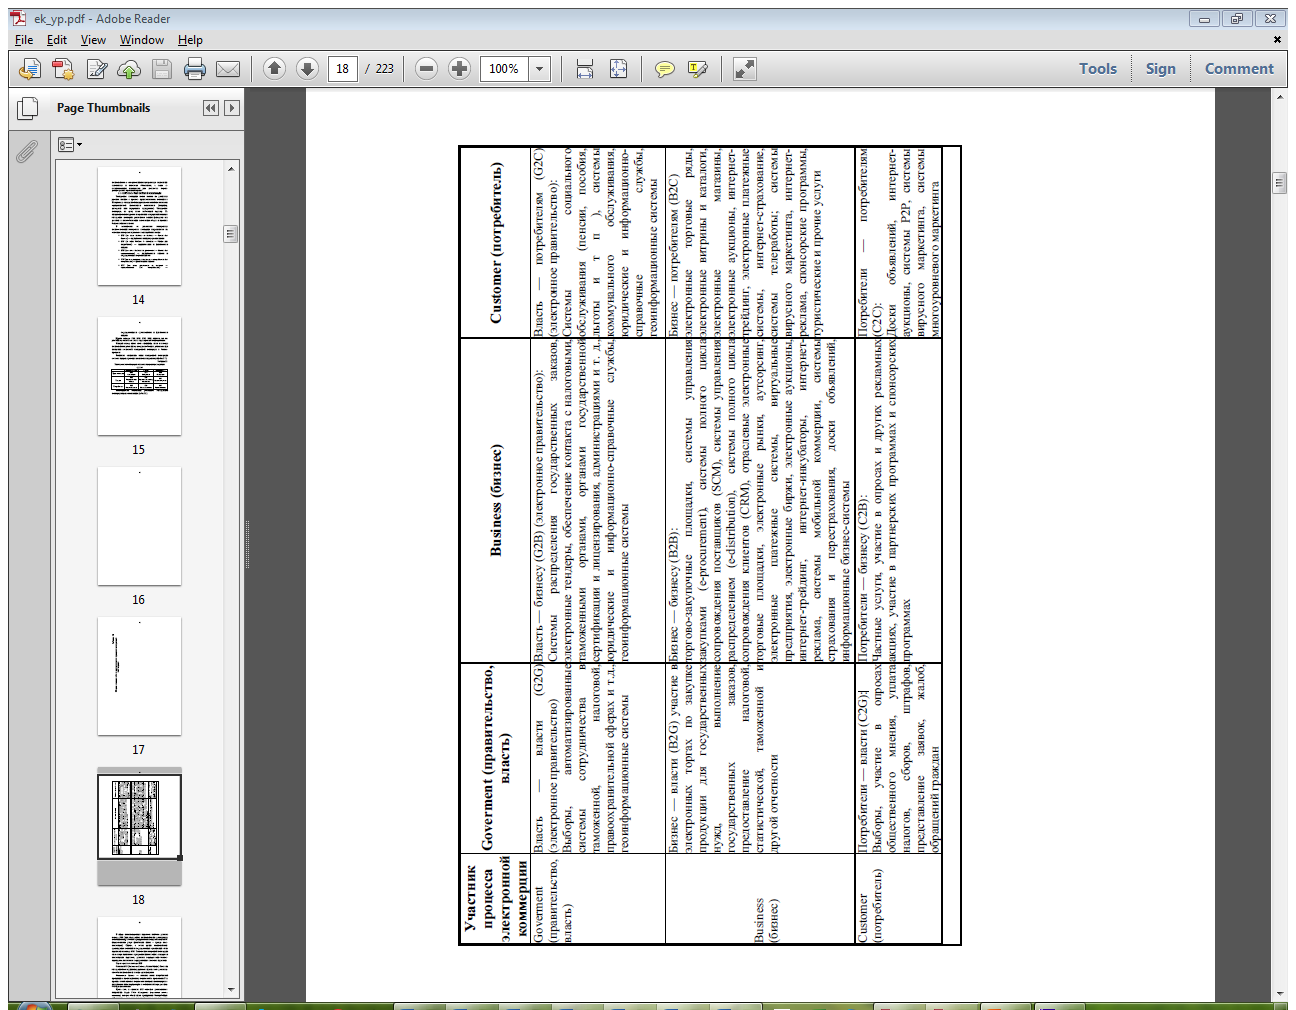The height and width of the screenshot is (1010, 1296).
Task: Click the document vertical scrollbar handle
Action: 1279,182
